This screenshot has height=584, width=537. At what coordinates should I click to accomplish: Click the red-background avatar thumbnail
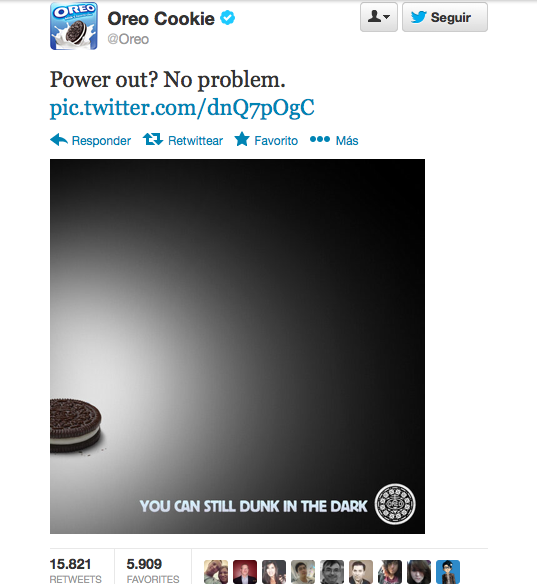point(245,572)
